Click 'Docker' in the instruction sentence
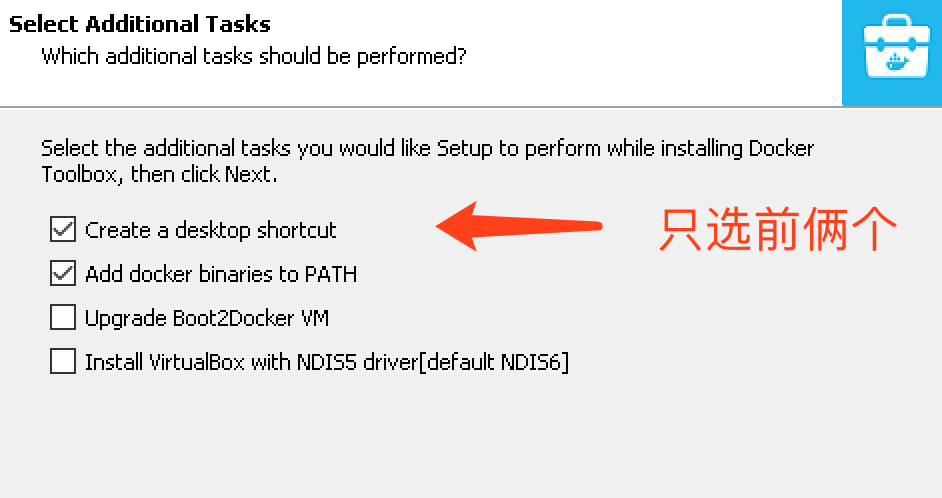 pyautogui.click(x=781, y=148)
